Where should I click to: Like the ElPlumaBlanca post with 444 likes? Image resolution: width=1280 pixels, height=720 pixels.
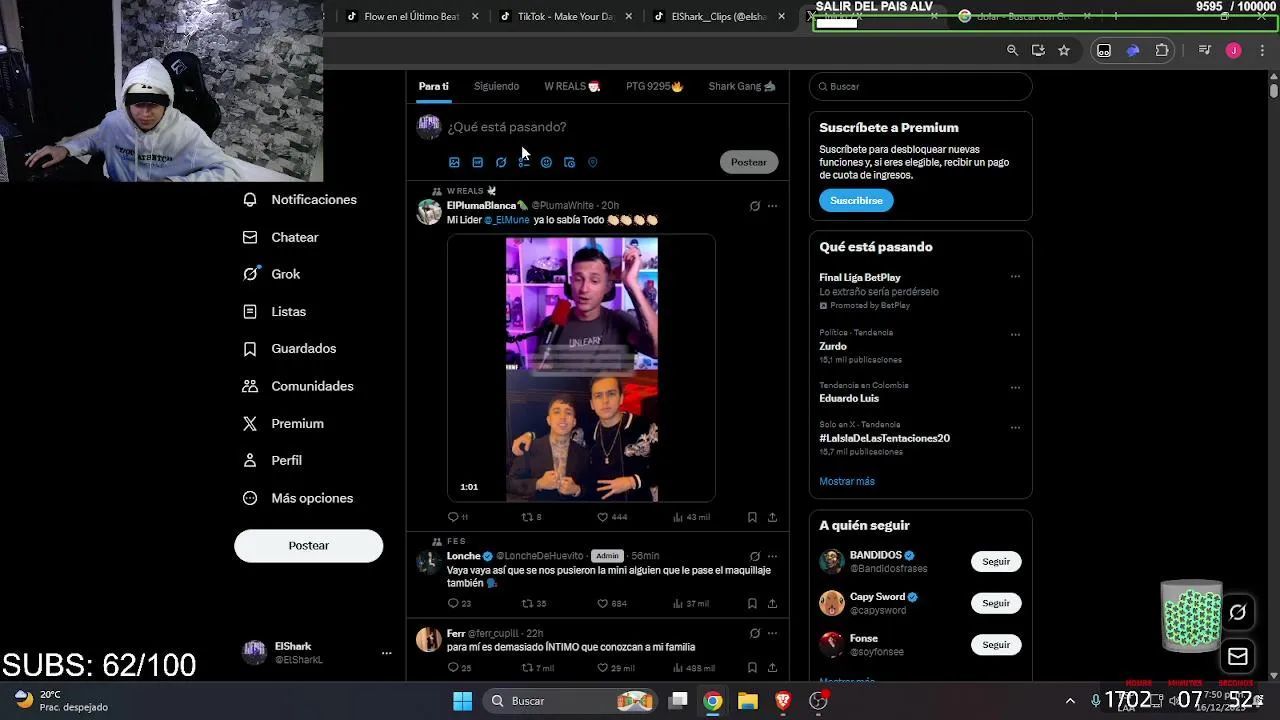coord(611,517)
